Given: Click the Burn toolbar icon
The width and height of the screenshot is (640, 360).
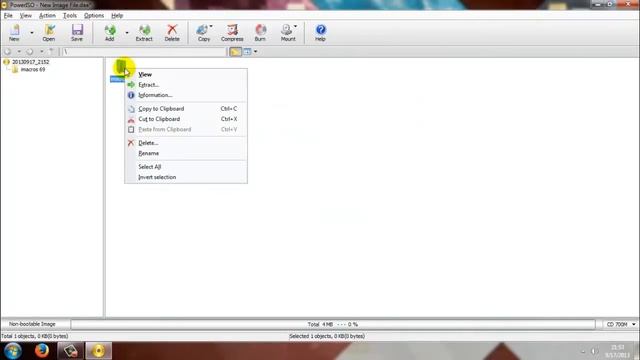Looking at the screenshot, I should coord(260,33).
